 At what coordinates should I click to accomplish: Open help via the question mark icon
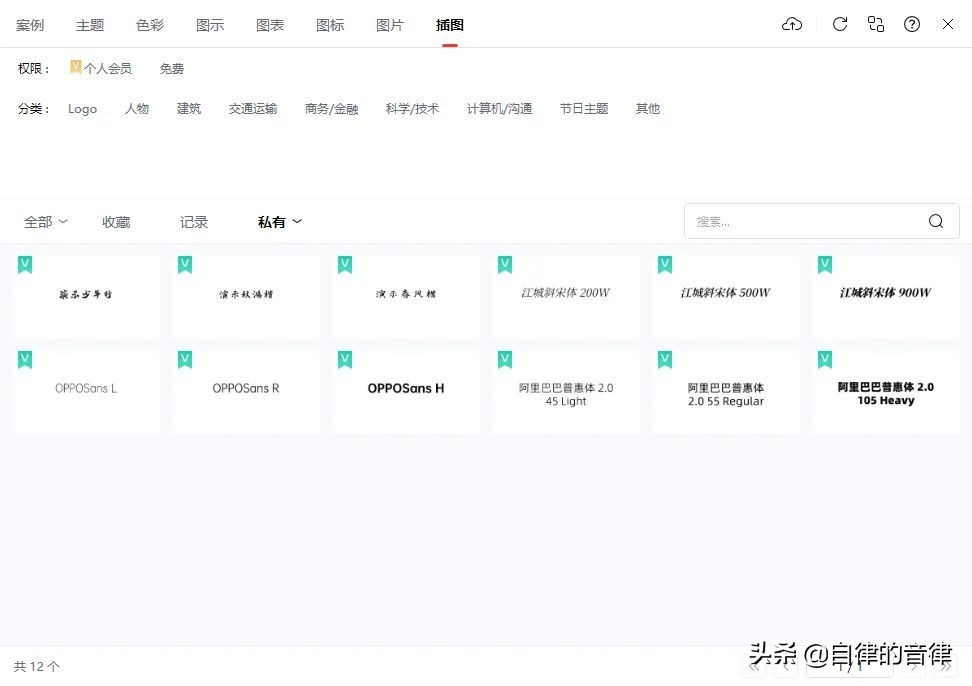point(912,24)
